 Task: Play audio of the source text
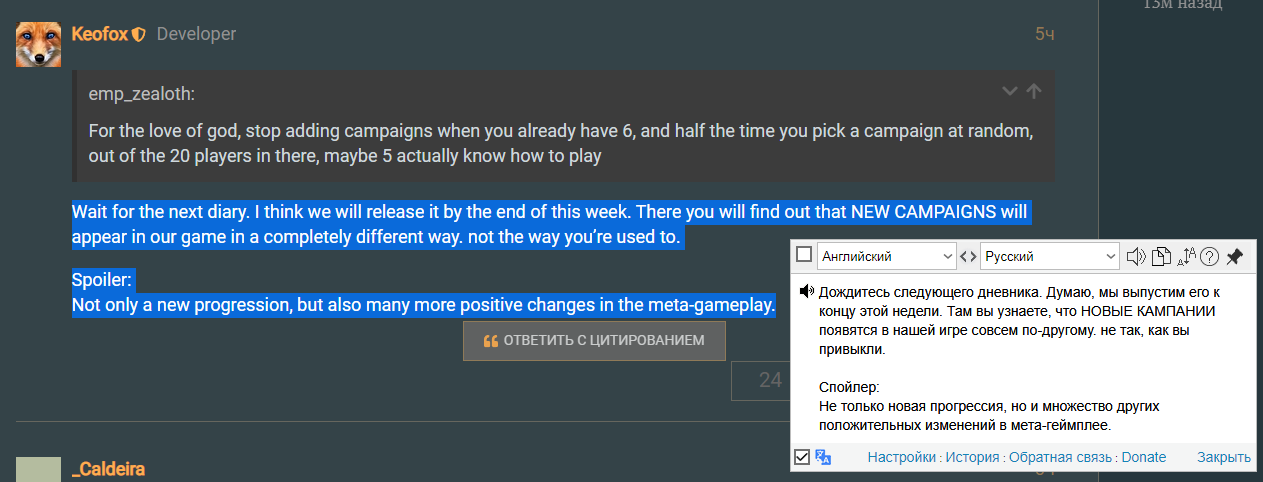(x=1136, y=257)
